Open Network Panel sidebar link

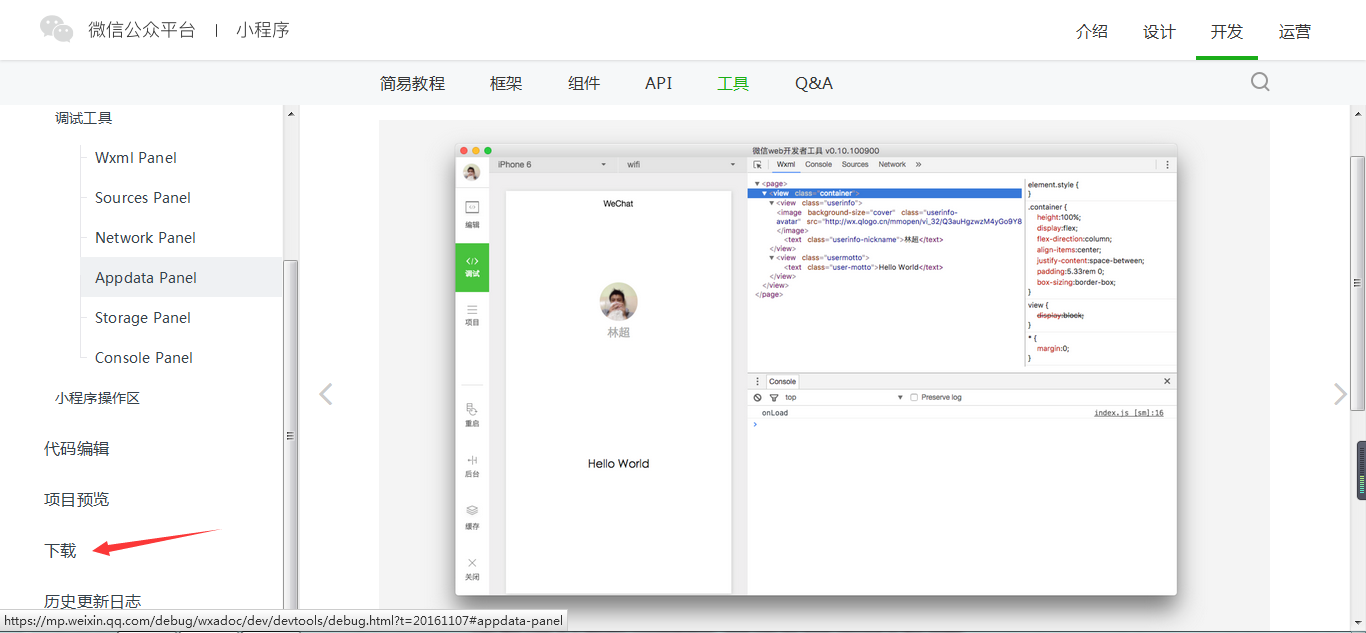point(145,238)
